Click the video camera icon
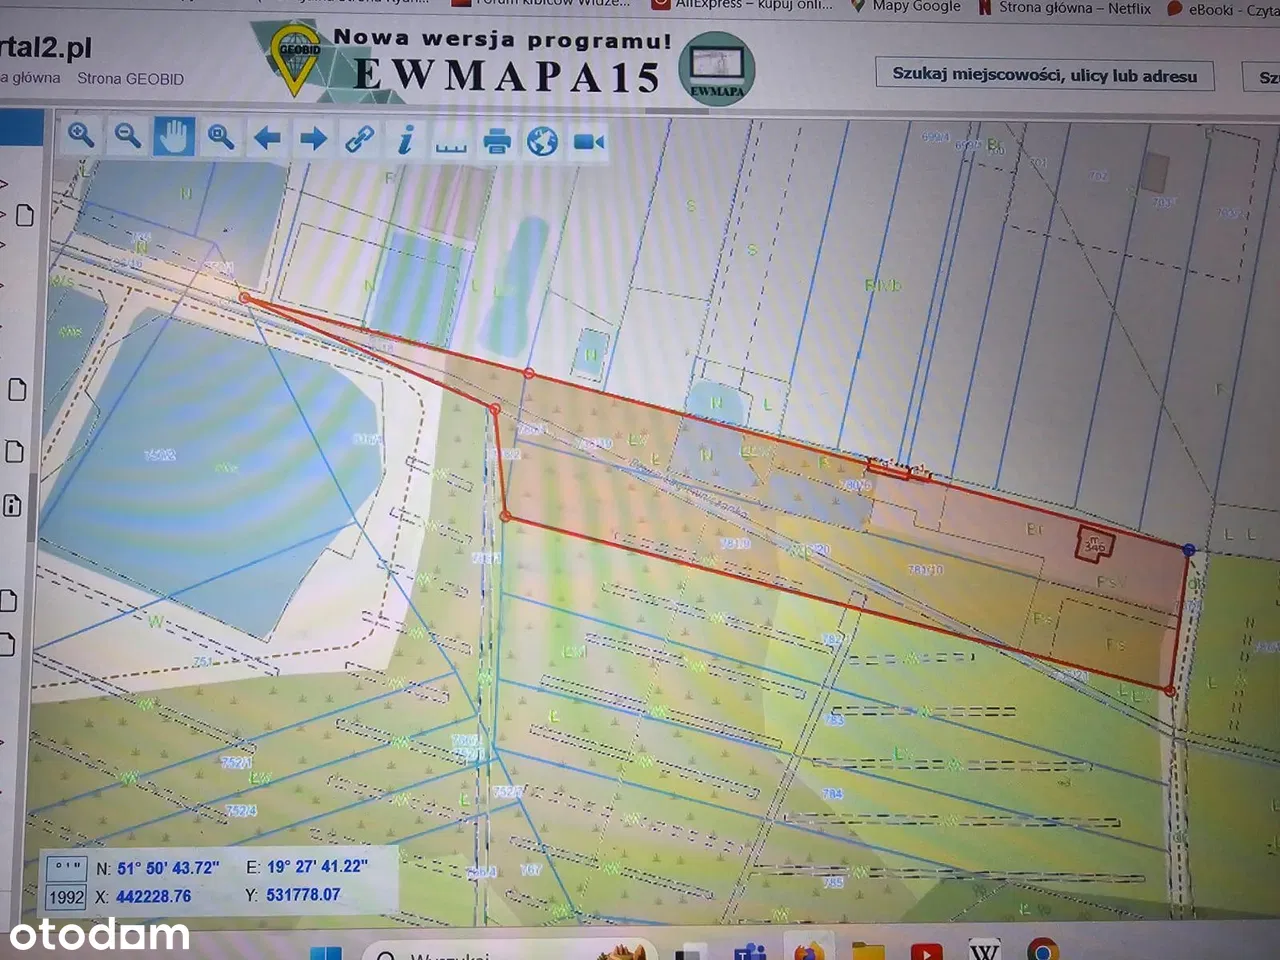The width and height of the screenshot is (1280, 960). click(x=589, y=142)
